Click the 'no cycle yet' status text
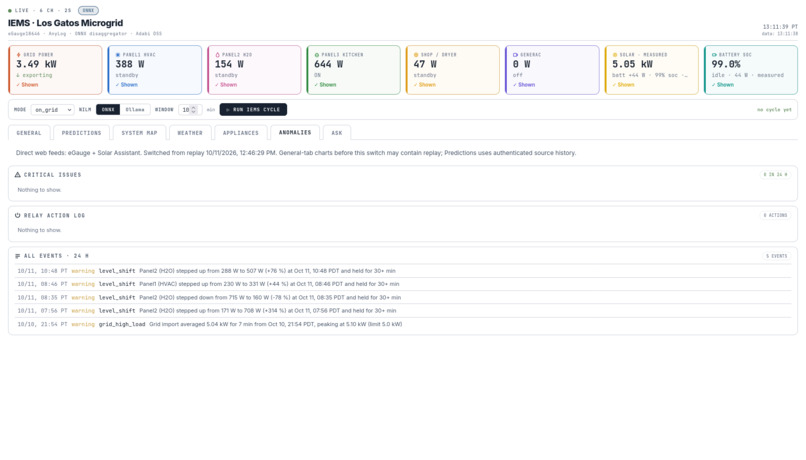This screenshot has width=806, height=460. 774,109
